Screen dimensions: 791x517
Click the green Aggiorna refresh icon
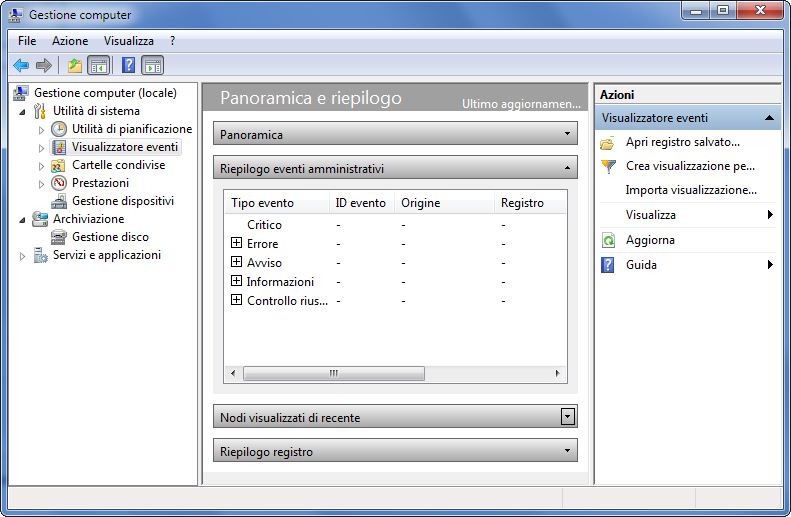[608, 241]
